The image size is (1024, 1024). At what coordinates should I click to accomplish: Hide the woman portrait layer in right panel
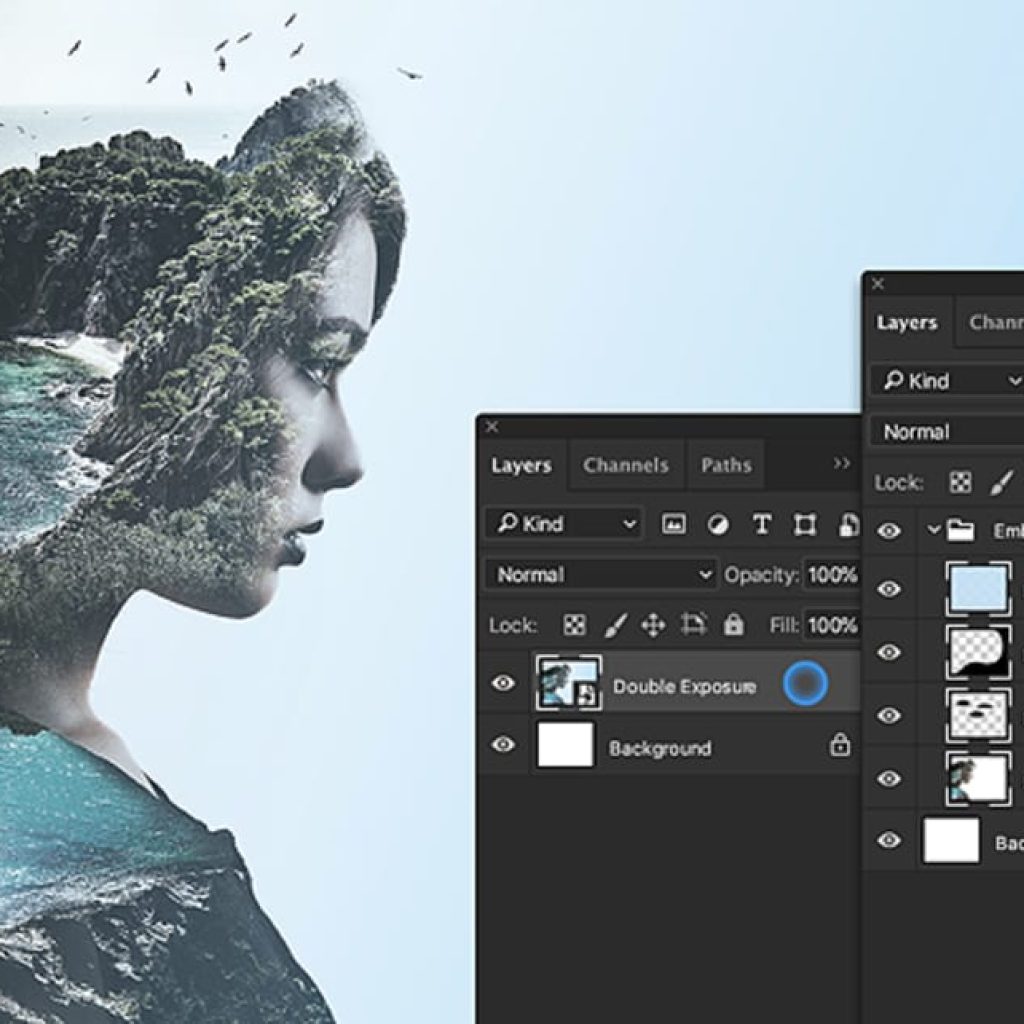[x=888, y=778]
